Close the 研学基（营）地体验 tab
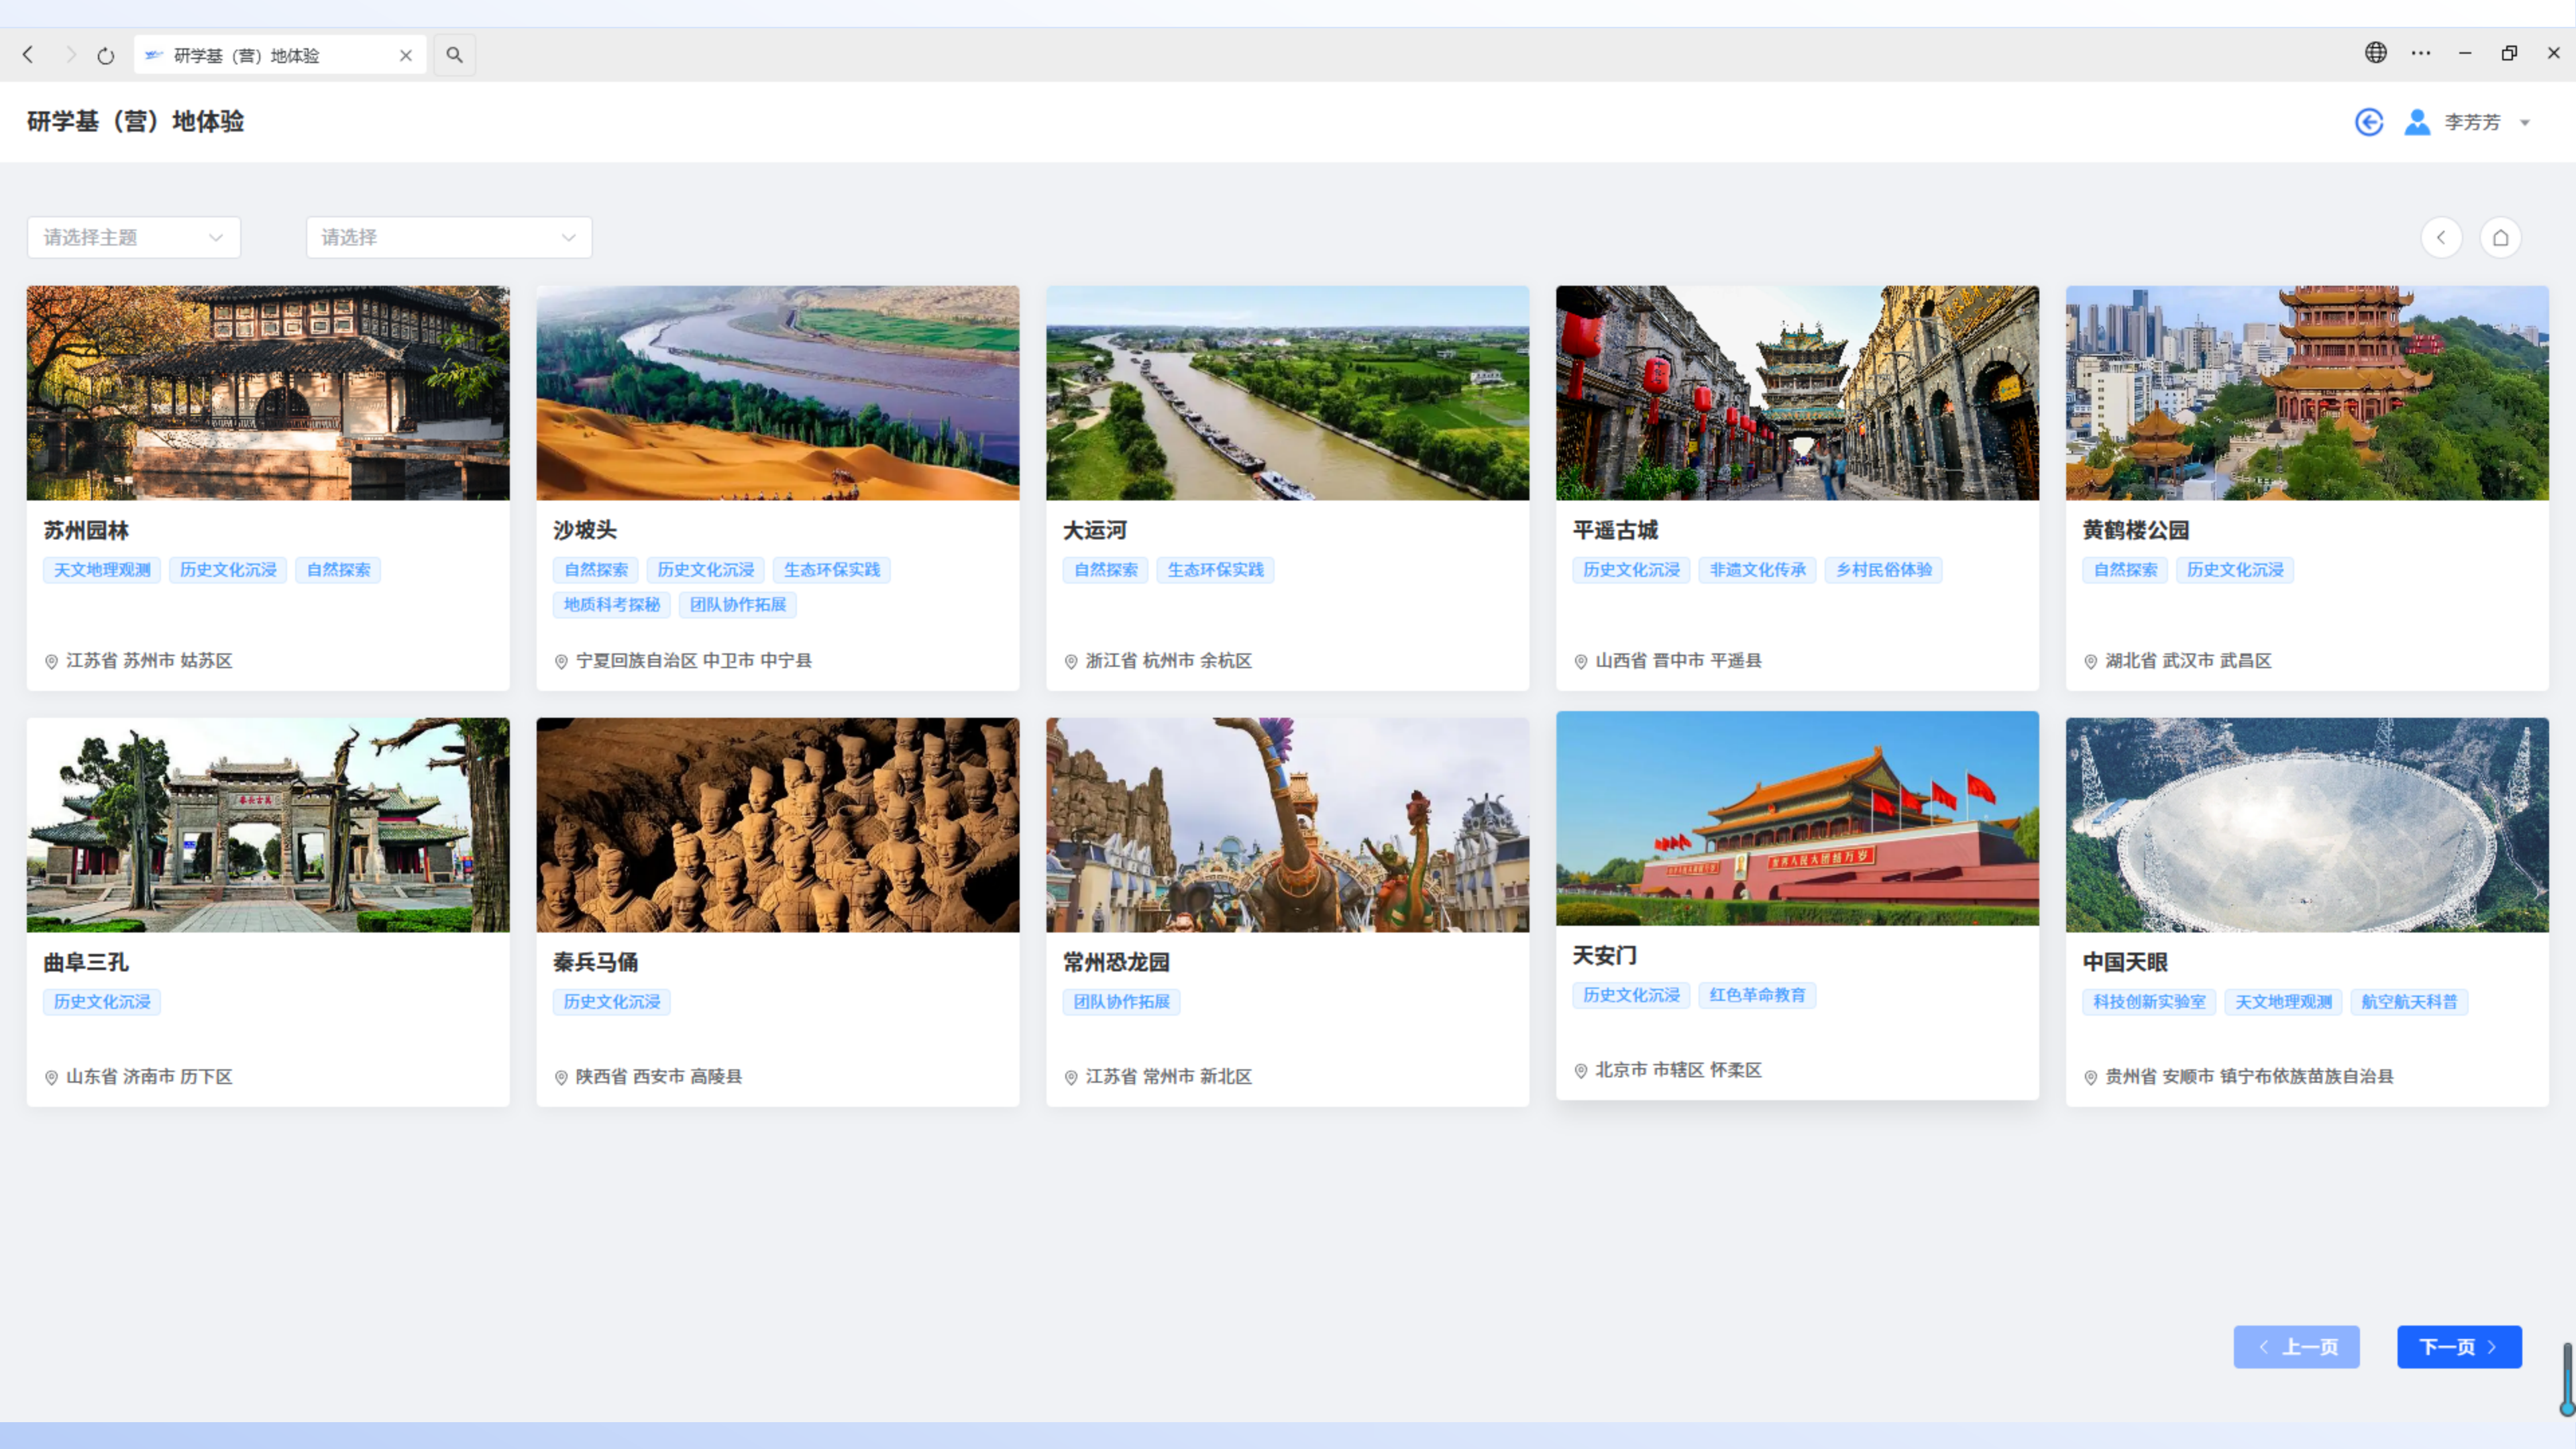 pos(406,56)
